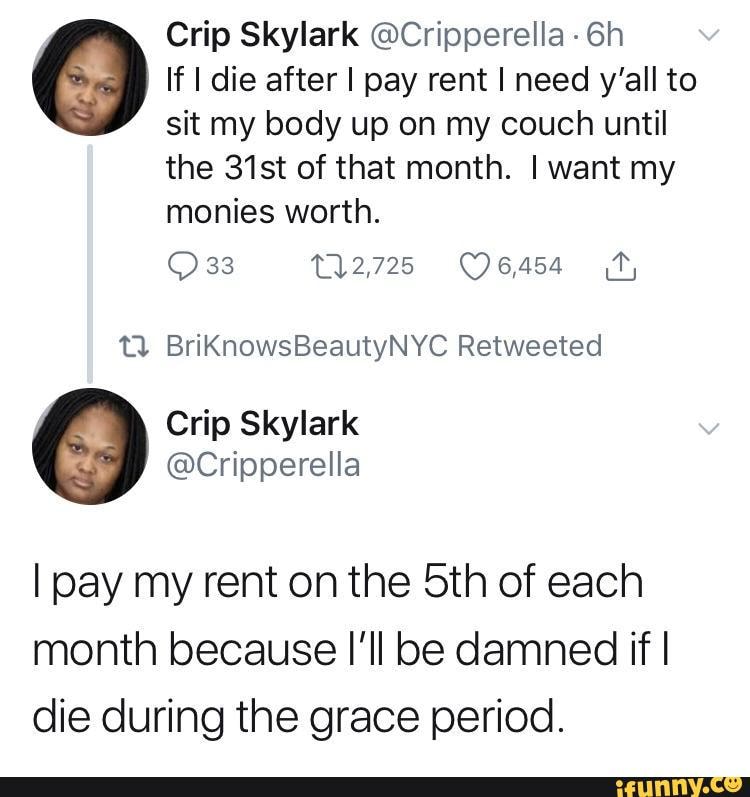The height and width of the screenshot is (797, 750).
Task: Open the second tweet's profile avatar
Action: pyautogui.click(x=91, y=445)
